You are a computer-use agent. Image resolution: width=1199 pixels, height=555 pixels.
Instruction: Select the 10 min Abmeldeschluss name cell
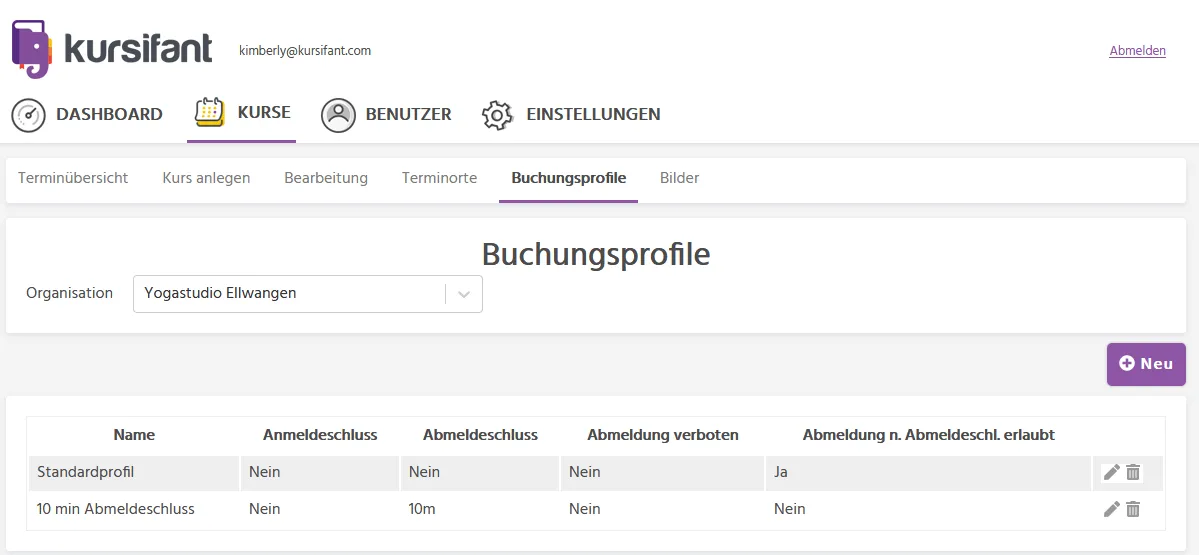(134, 508)
